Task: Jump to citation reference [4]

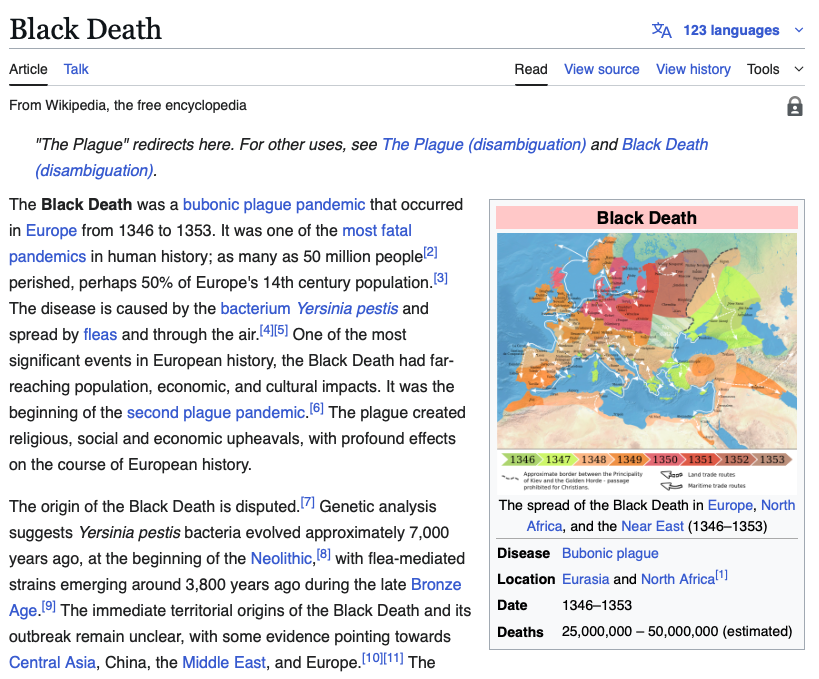Action: pyautogui.click(x=266, y=330)
